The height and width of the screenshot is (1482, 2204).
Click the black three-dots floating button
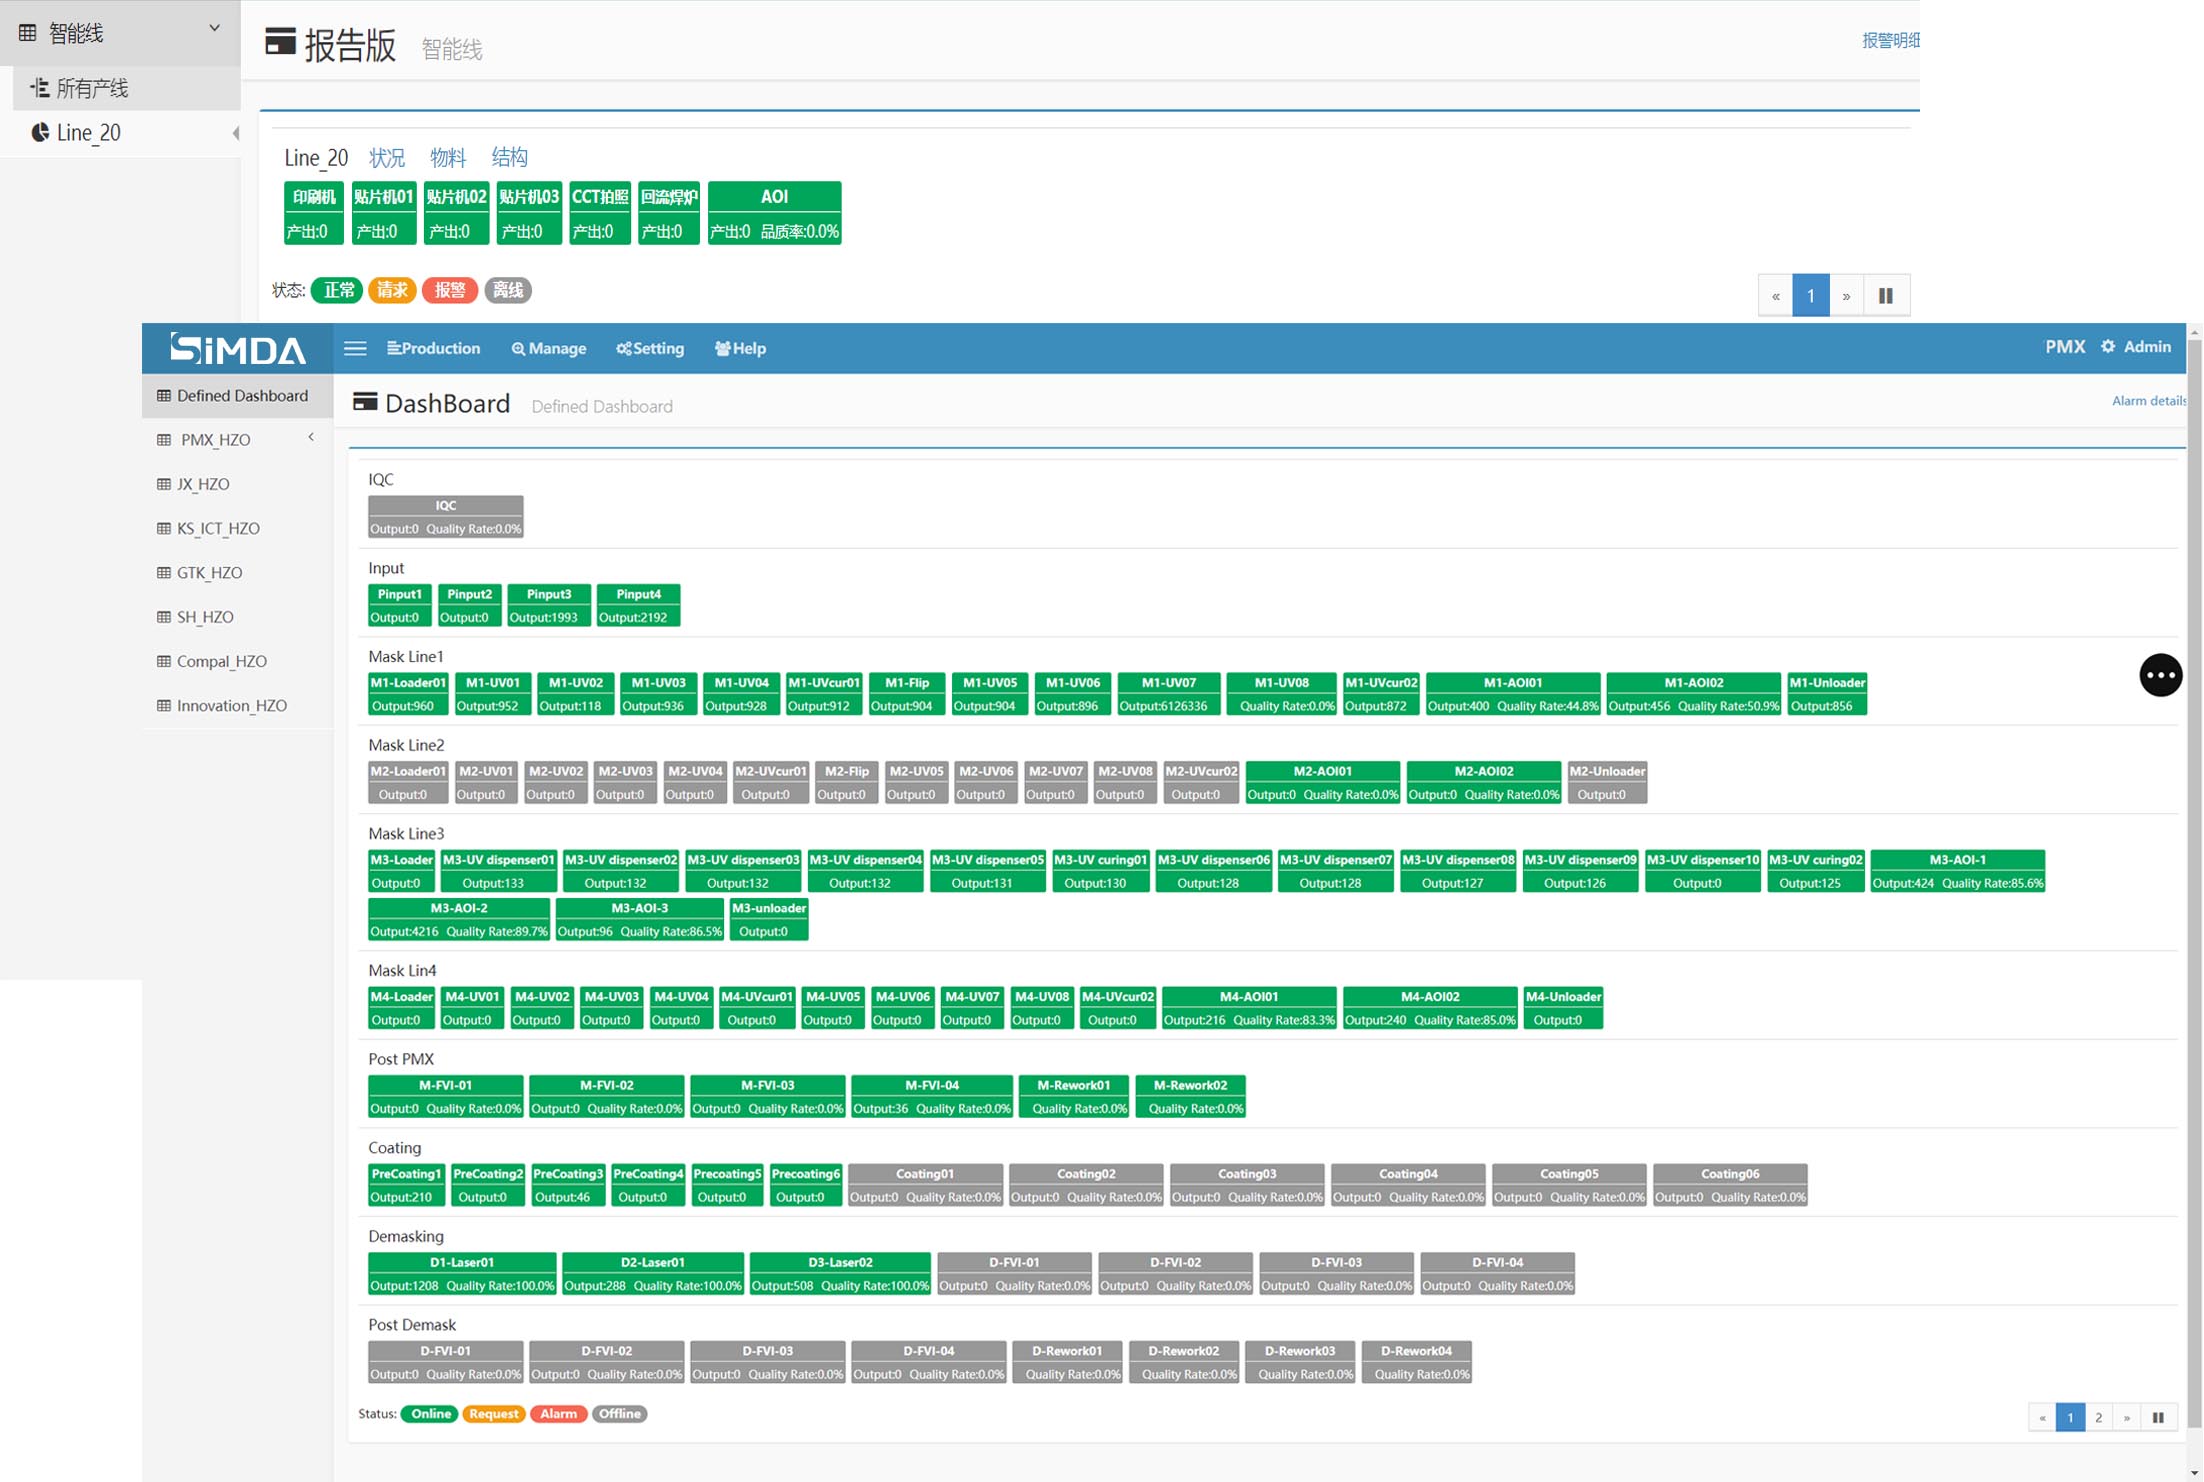coord(2160,675)
